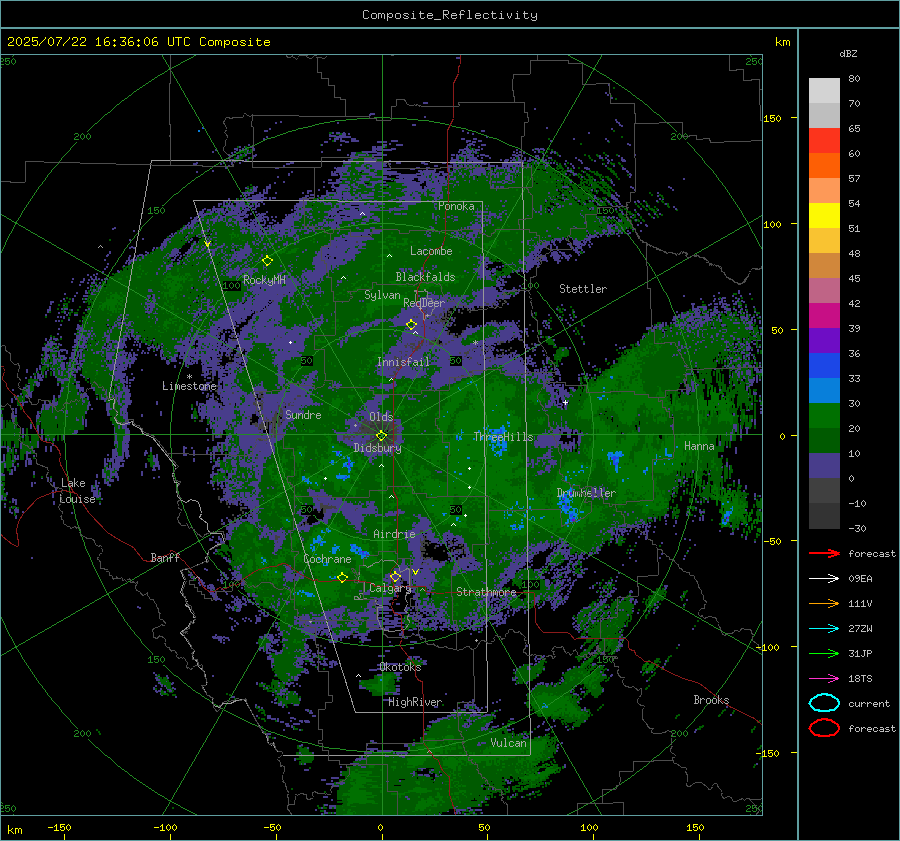Click the 'Calgary' map label
The width and height of the screenshot is (900, 841).
(390, 588)
